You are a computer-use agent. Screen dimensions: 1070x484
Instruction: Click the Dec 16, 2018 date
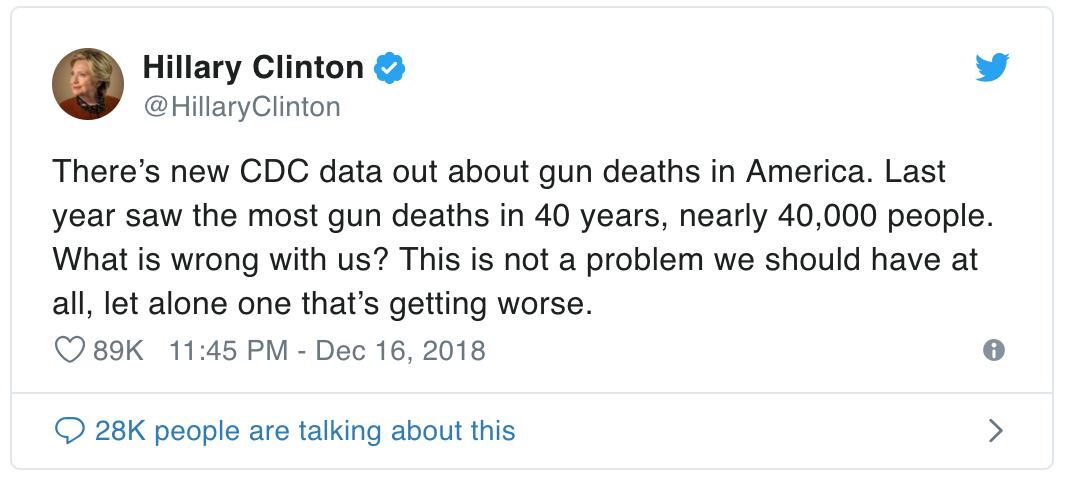pos(400,350)
